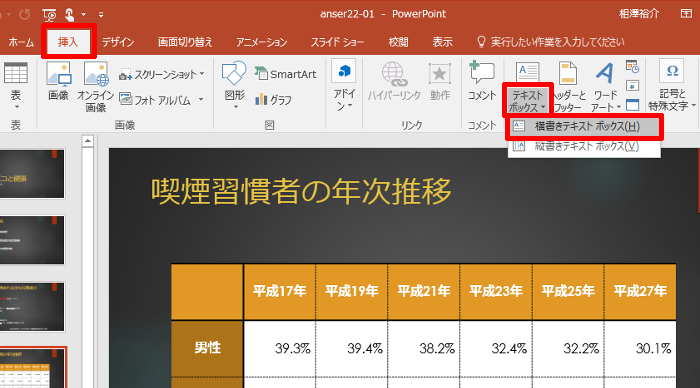Add a new コメント
Viewport: 700px width, 388px height.
(x=482, y=81)
